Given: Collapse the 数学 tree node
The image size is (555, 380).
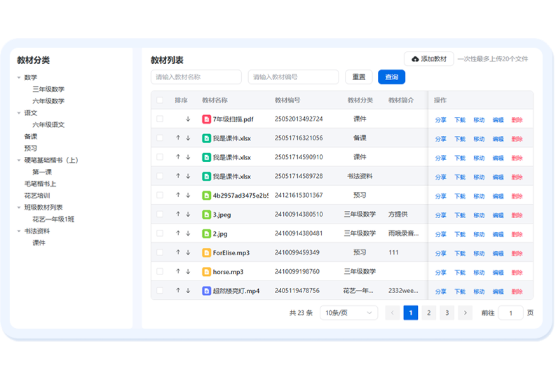Looking at the screenshot, I should coord(19,77).
